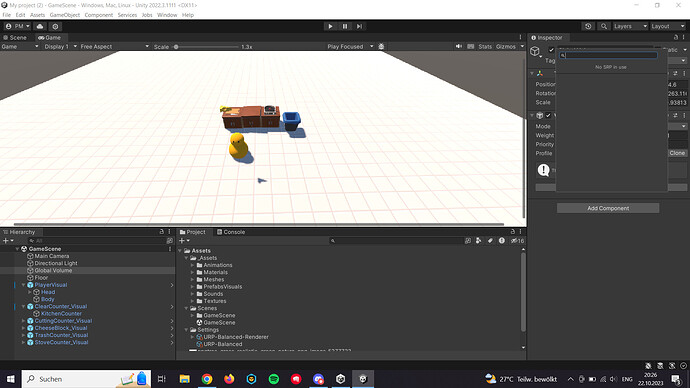Click the Step frame button
The width and height of the screenshot is (690, 388).
360,26
